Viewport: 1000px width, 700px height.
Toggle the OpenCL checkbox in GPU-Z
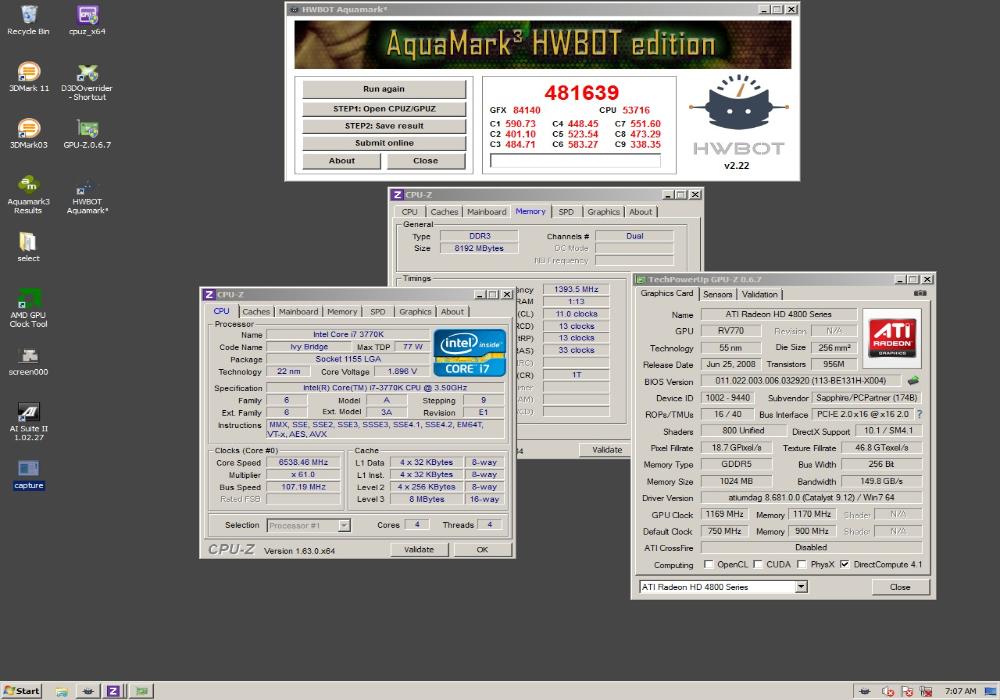coord(709,564)
